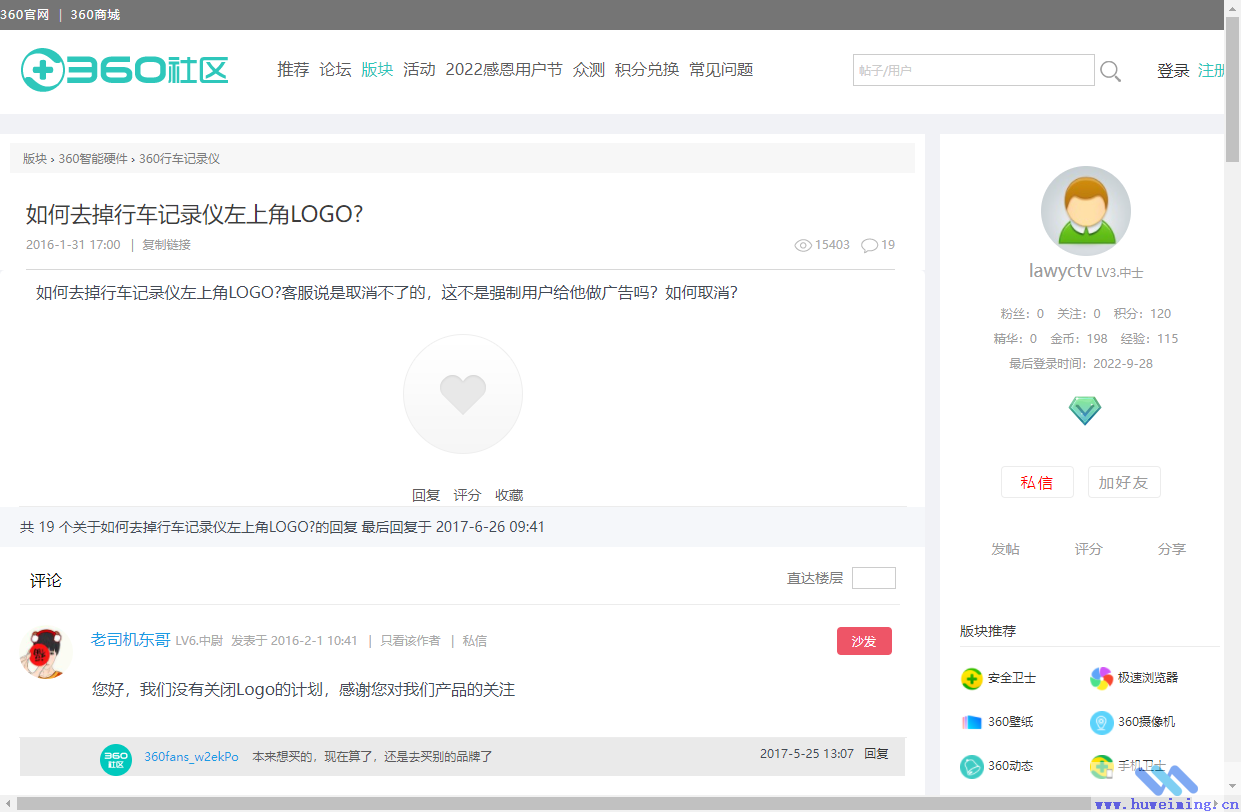Click 只看该作者 on first comment

410,641
